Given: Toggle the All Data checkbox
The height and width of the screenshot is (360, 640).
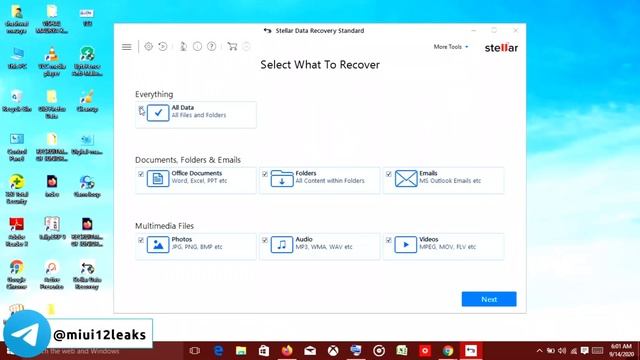Looking at the screenshot, I should (x=141, y=109).
